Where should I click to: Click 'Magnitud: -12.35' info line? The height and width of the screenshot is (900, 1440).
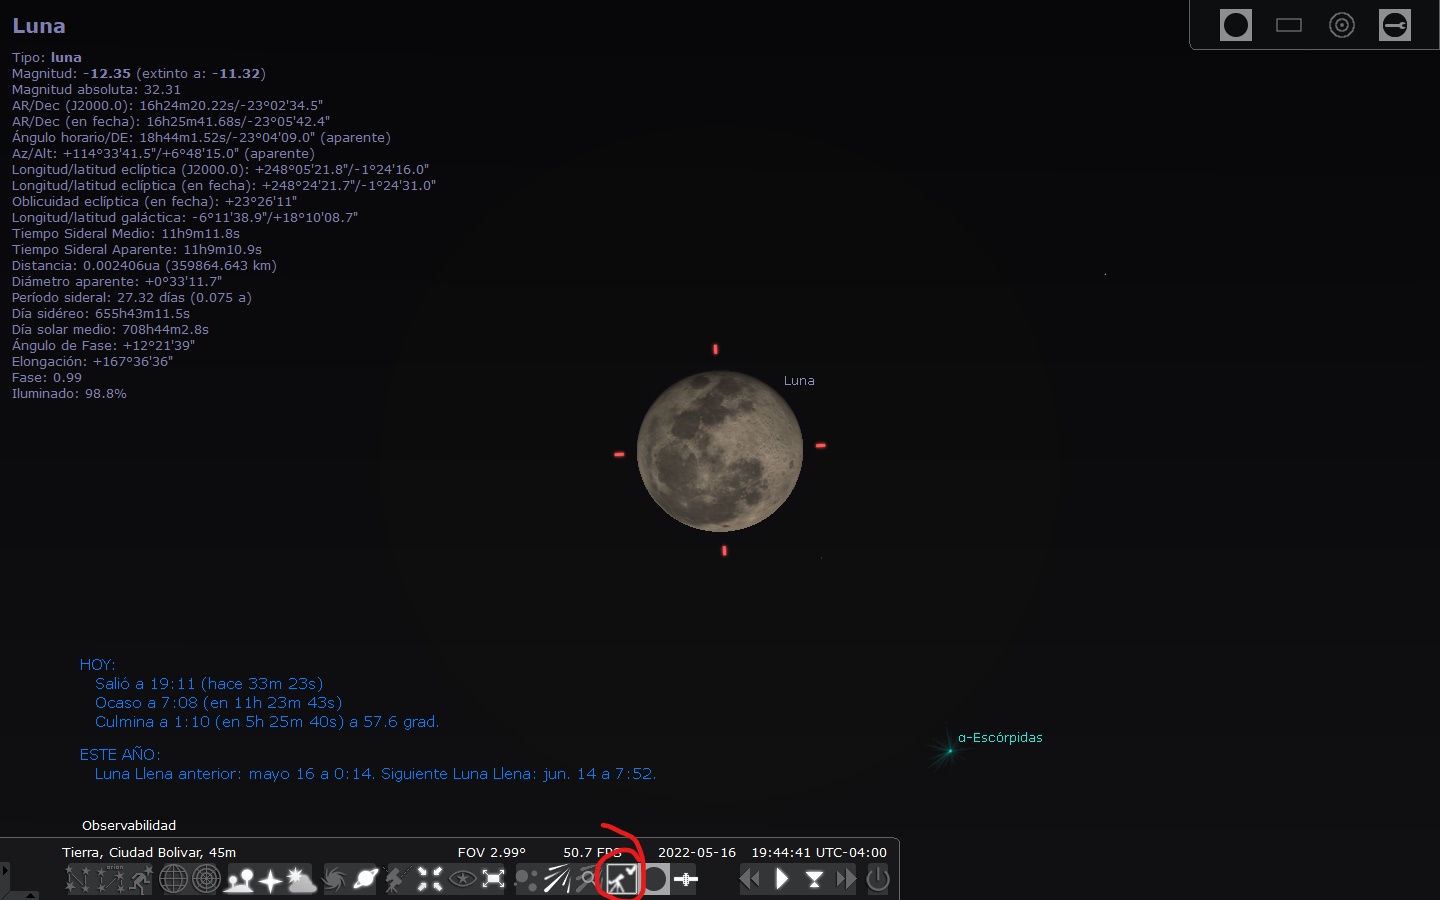click(x=139, y=73)
